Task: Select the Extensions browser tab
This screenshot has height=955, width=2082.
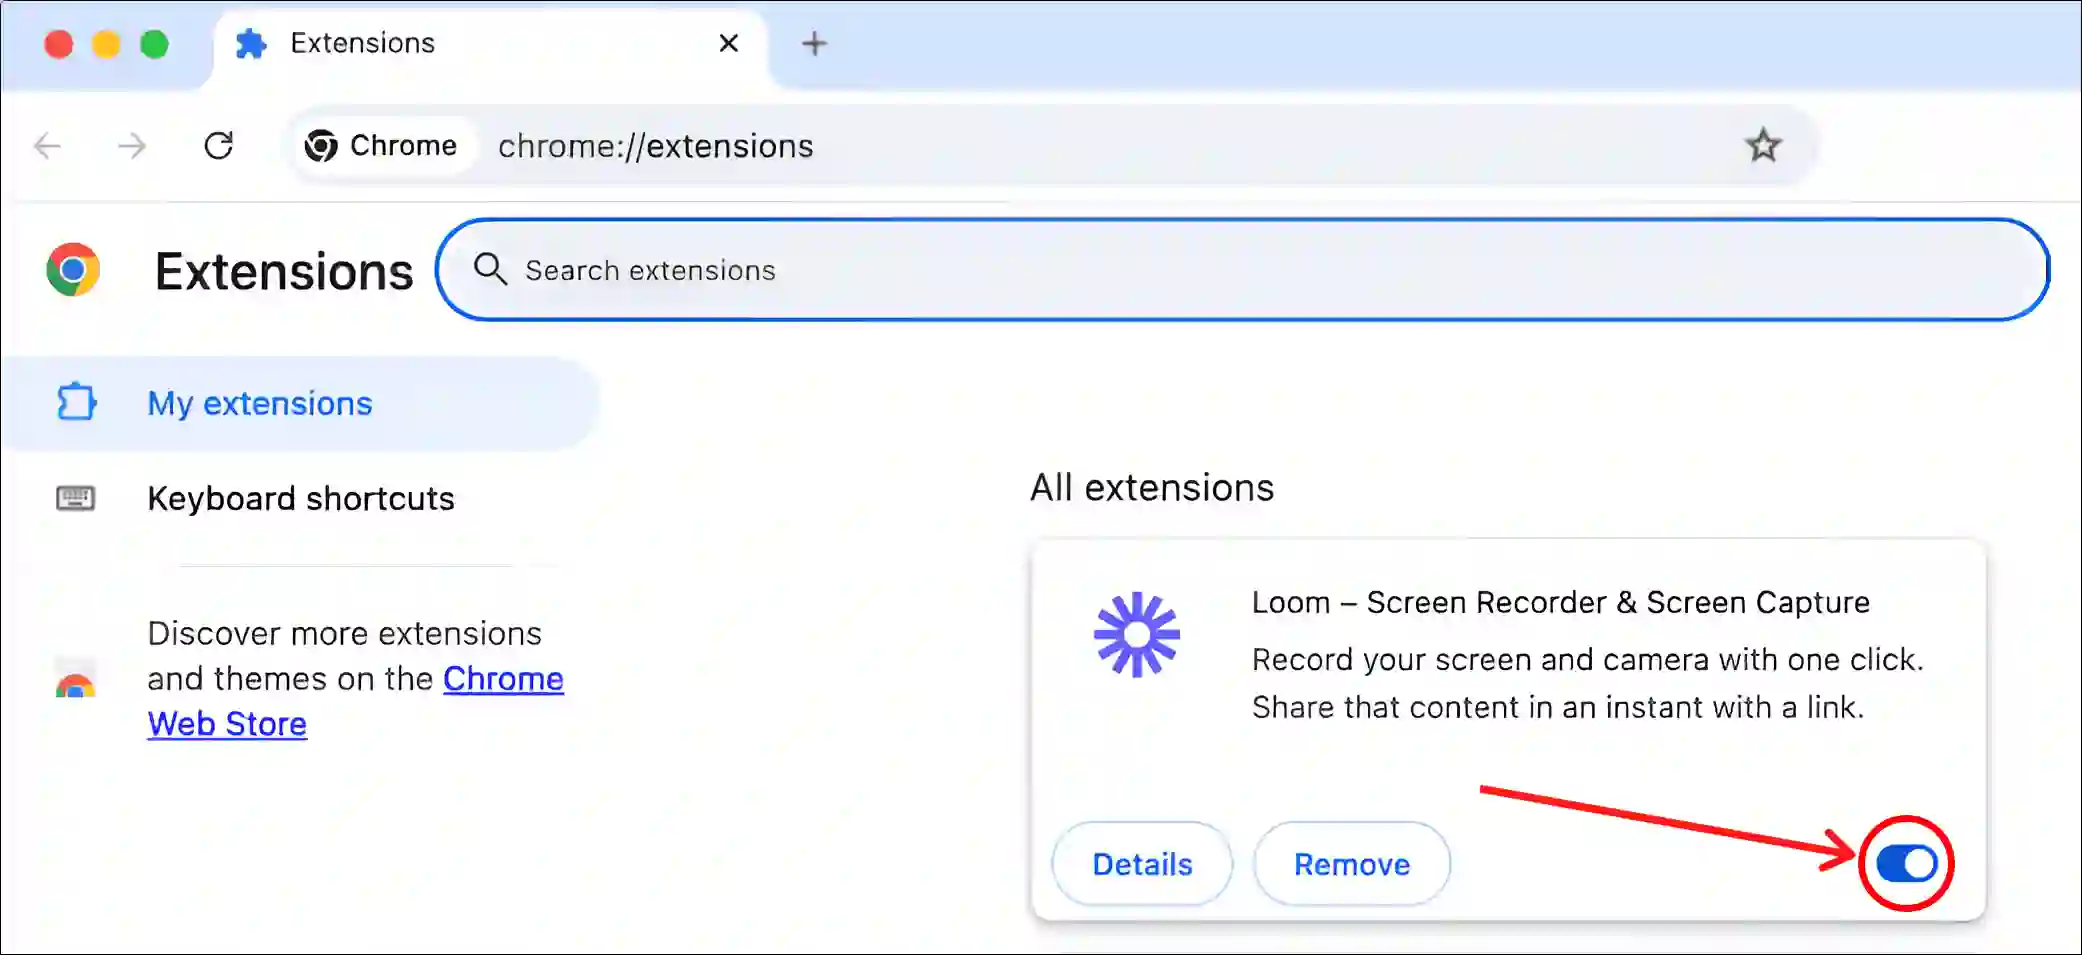Action: 490,44
